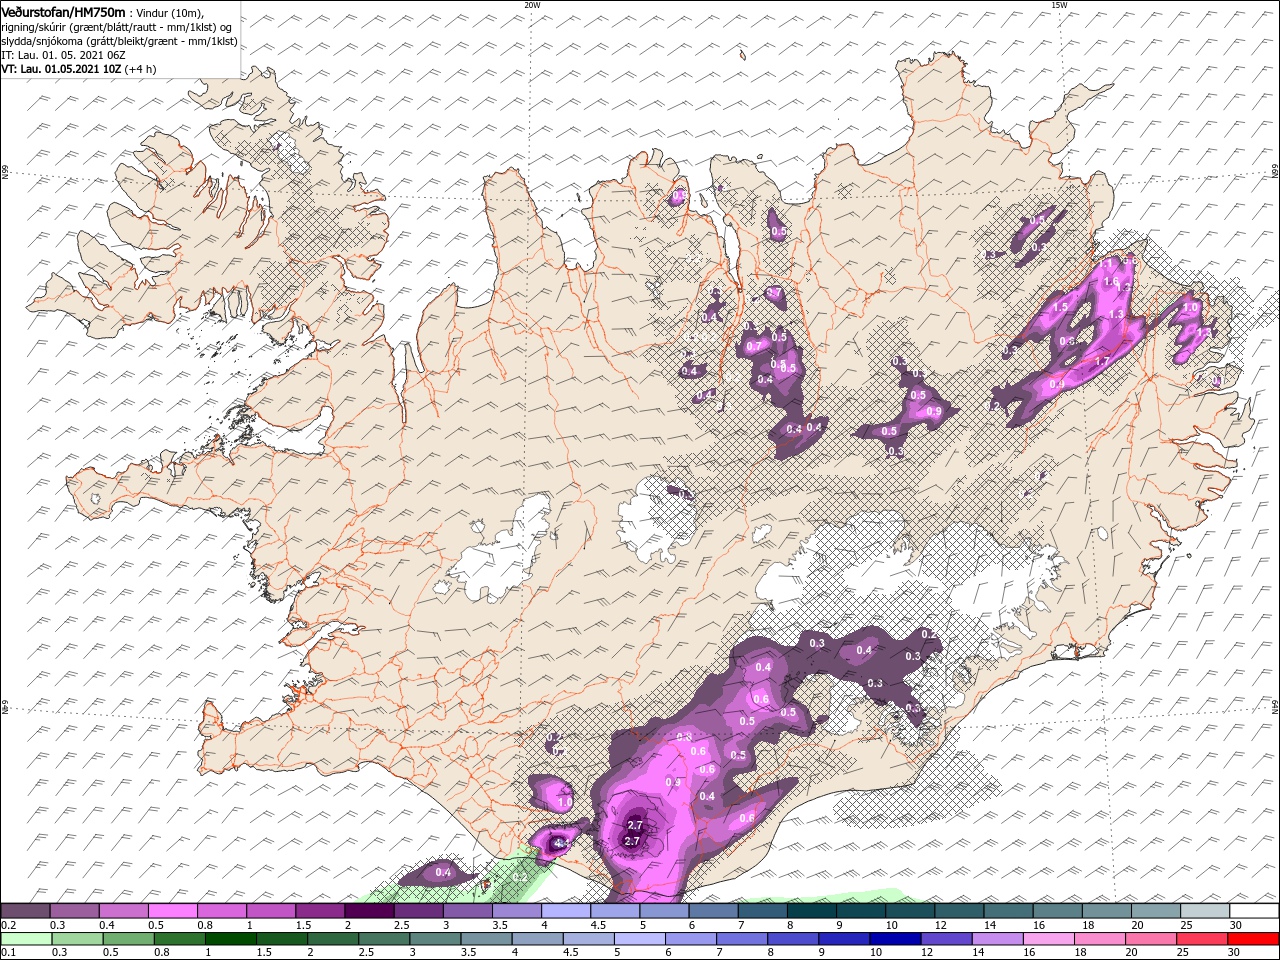Click the '0.1' label in the bottom legend row

tap(8, 953)
